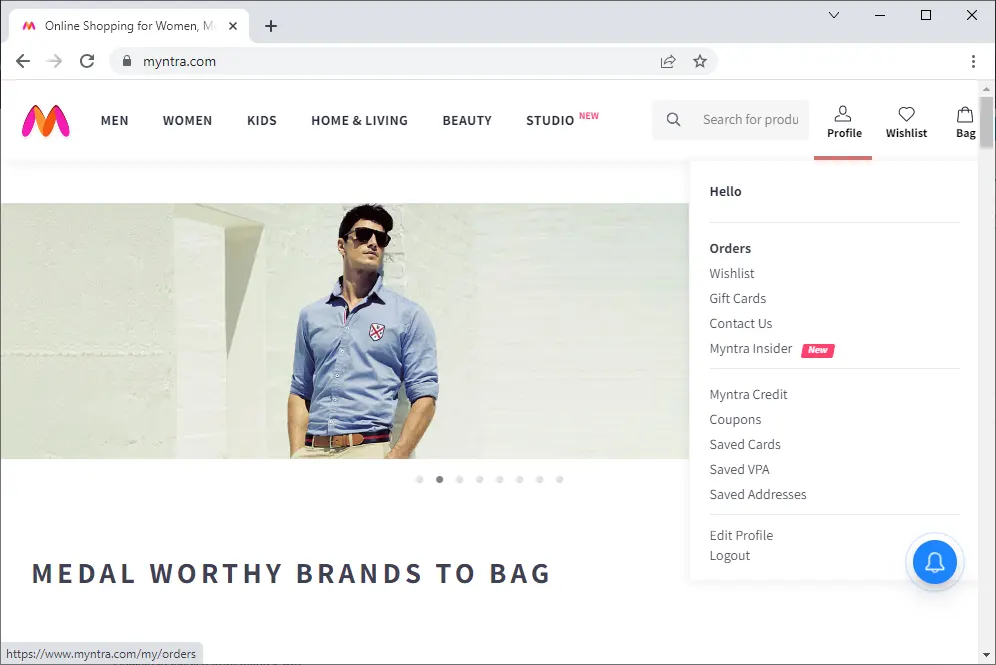Open Coupons in the profile dropdown
Screen dimensions: 996x665
coord(735,420)
